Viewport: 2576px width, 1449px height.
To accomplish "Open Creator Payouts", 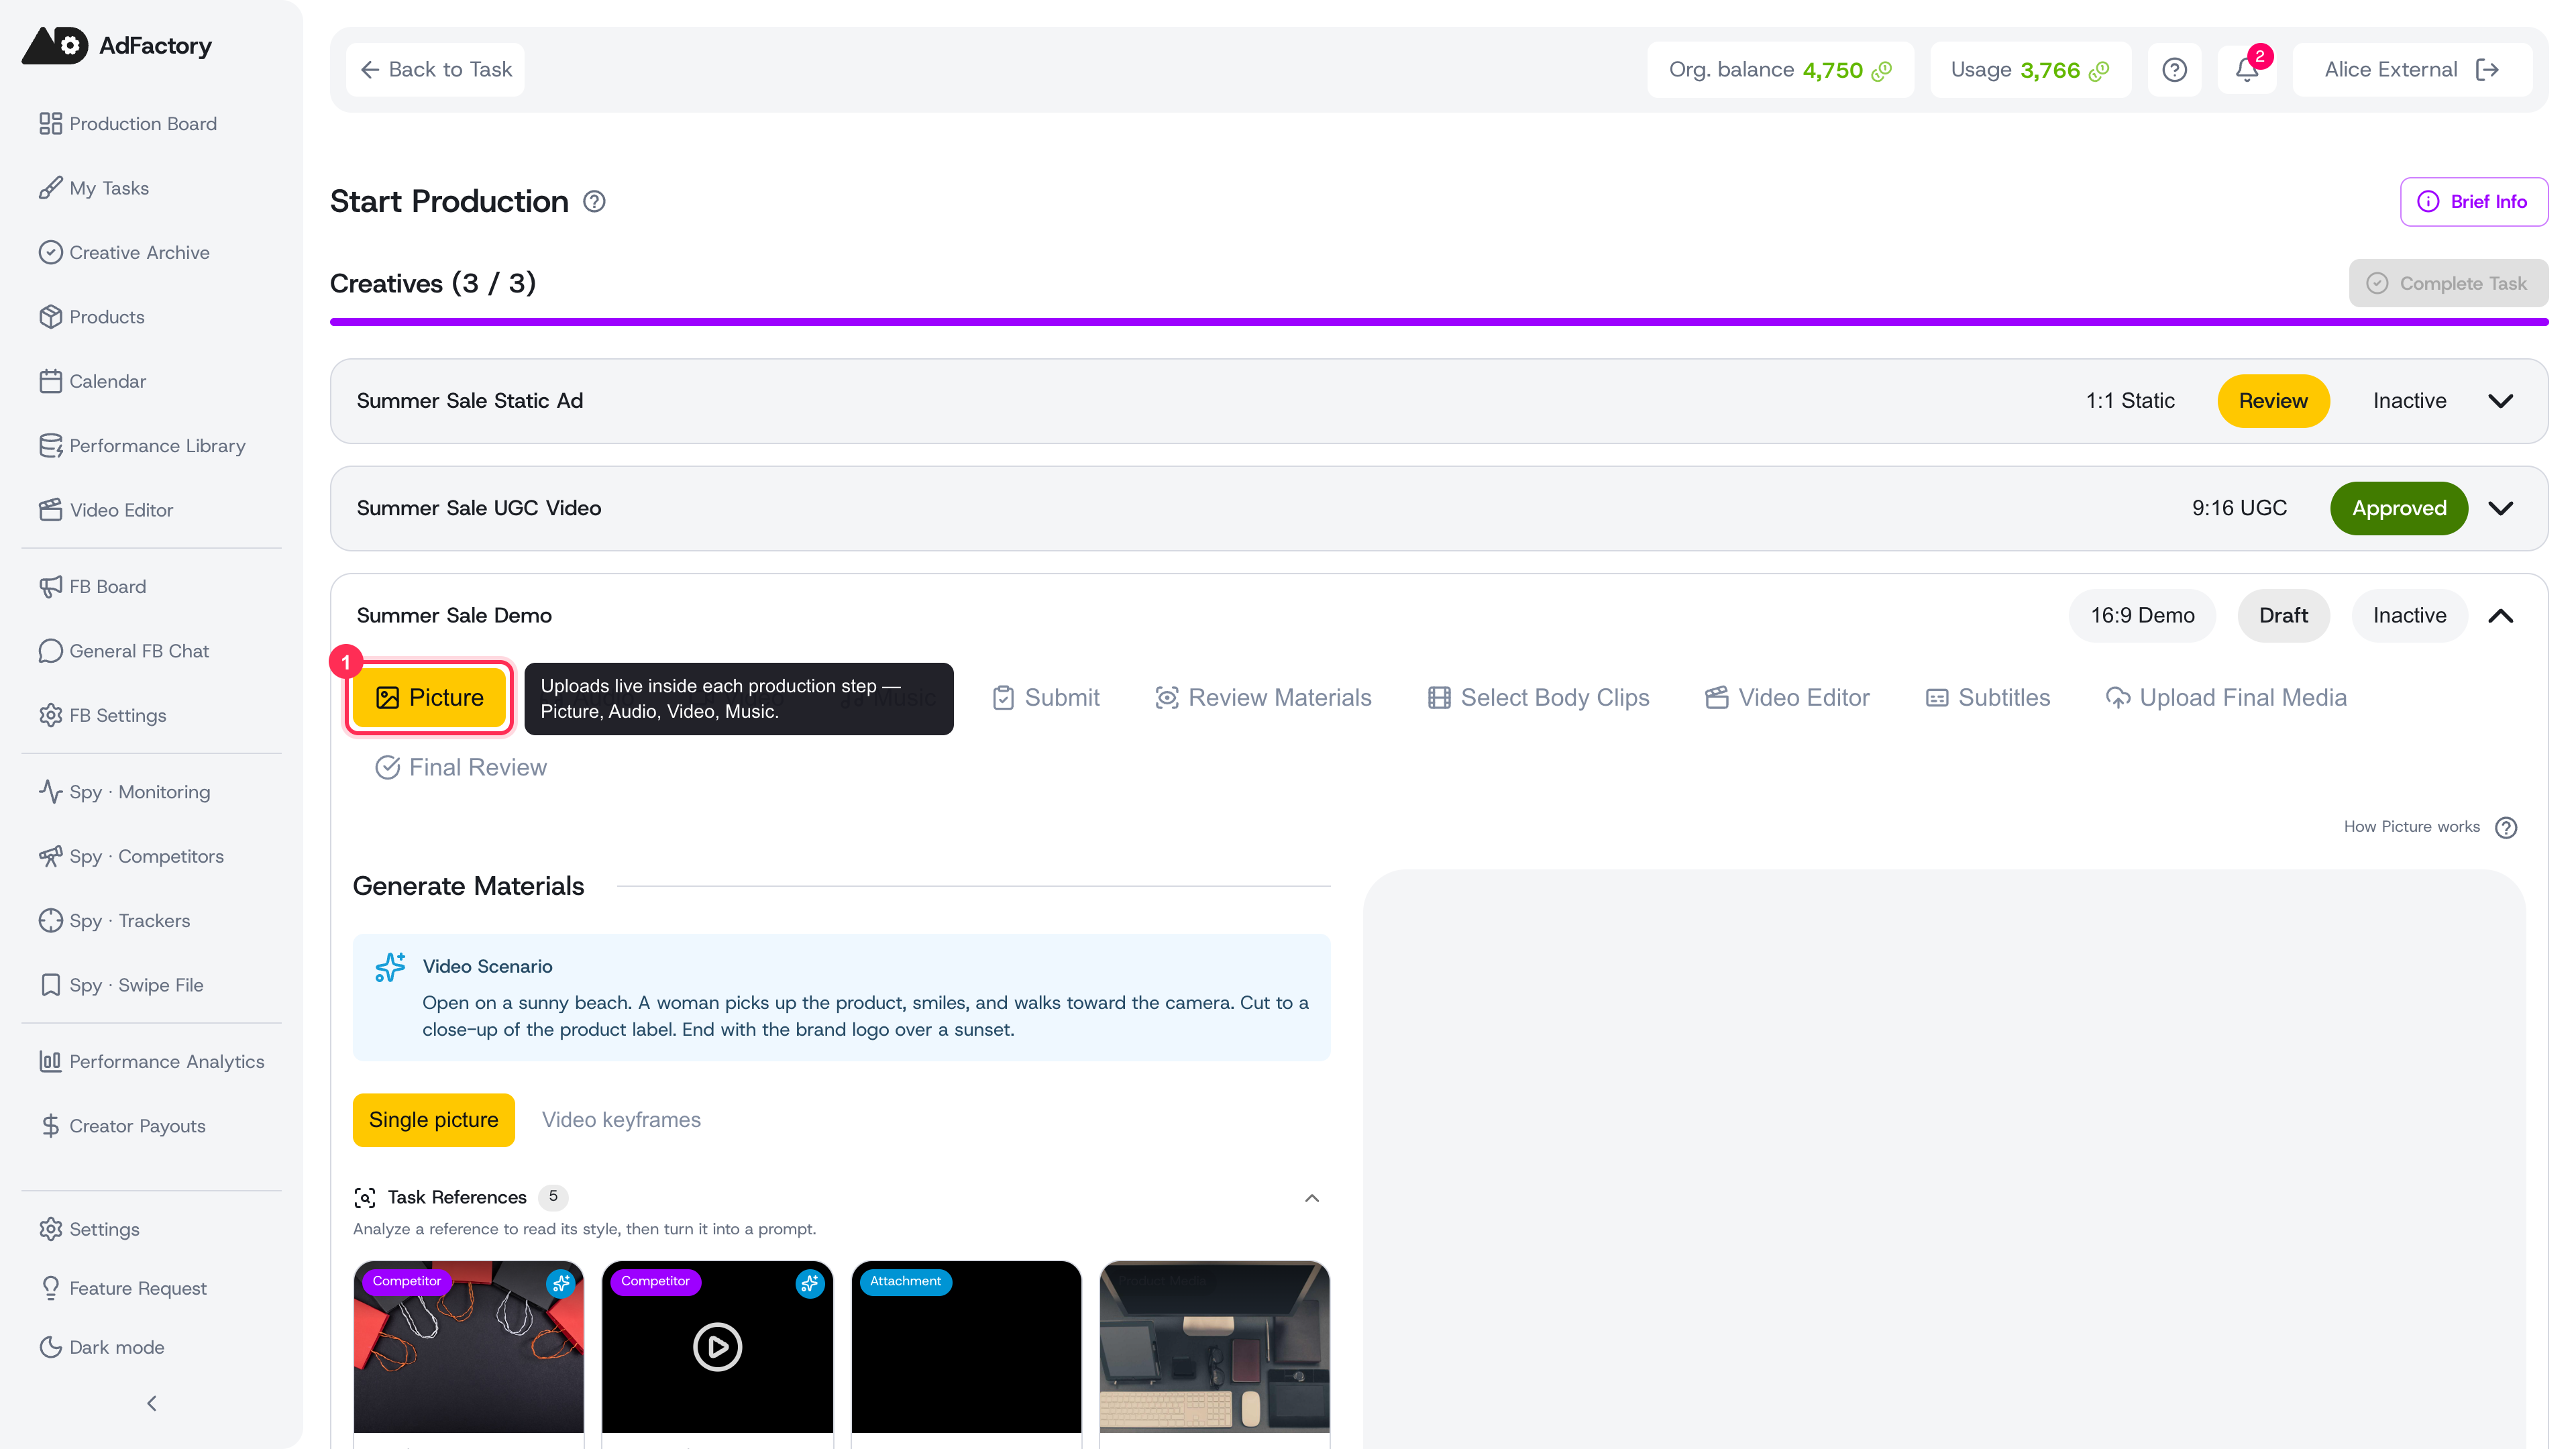I will pyautogui.click(x=122, y=1126).
